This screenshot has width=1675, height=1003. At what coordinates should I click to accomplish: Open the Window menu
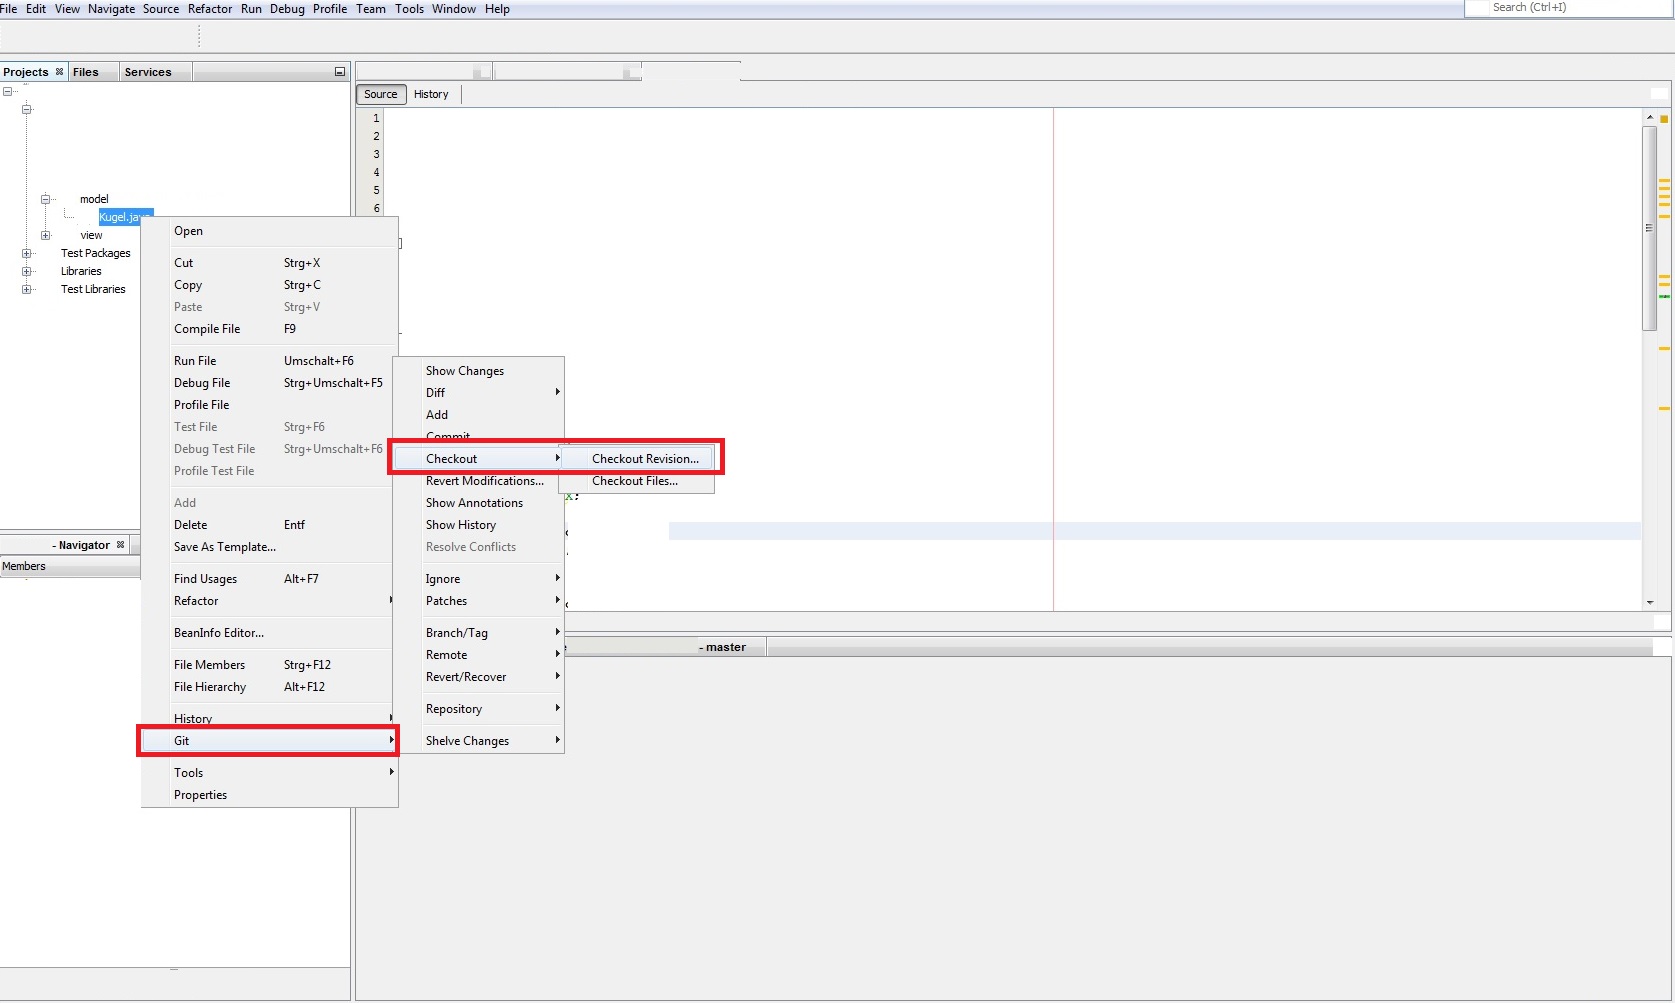pyautogui.click(x=454, y=9)
